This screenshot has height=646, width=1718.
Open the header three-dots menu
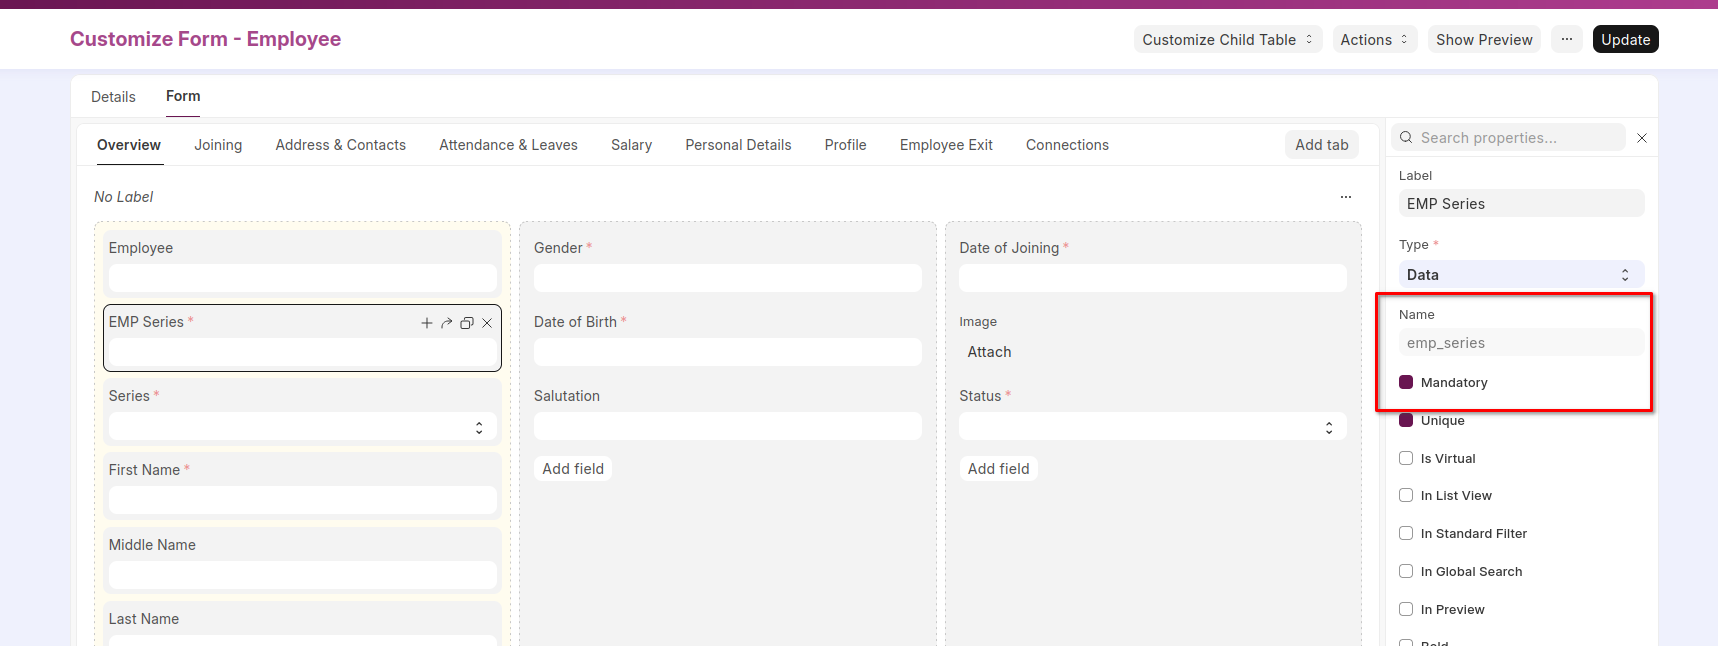[x=1566, y=40]
